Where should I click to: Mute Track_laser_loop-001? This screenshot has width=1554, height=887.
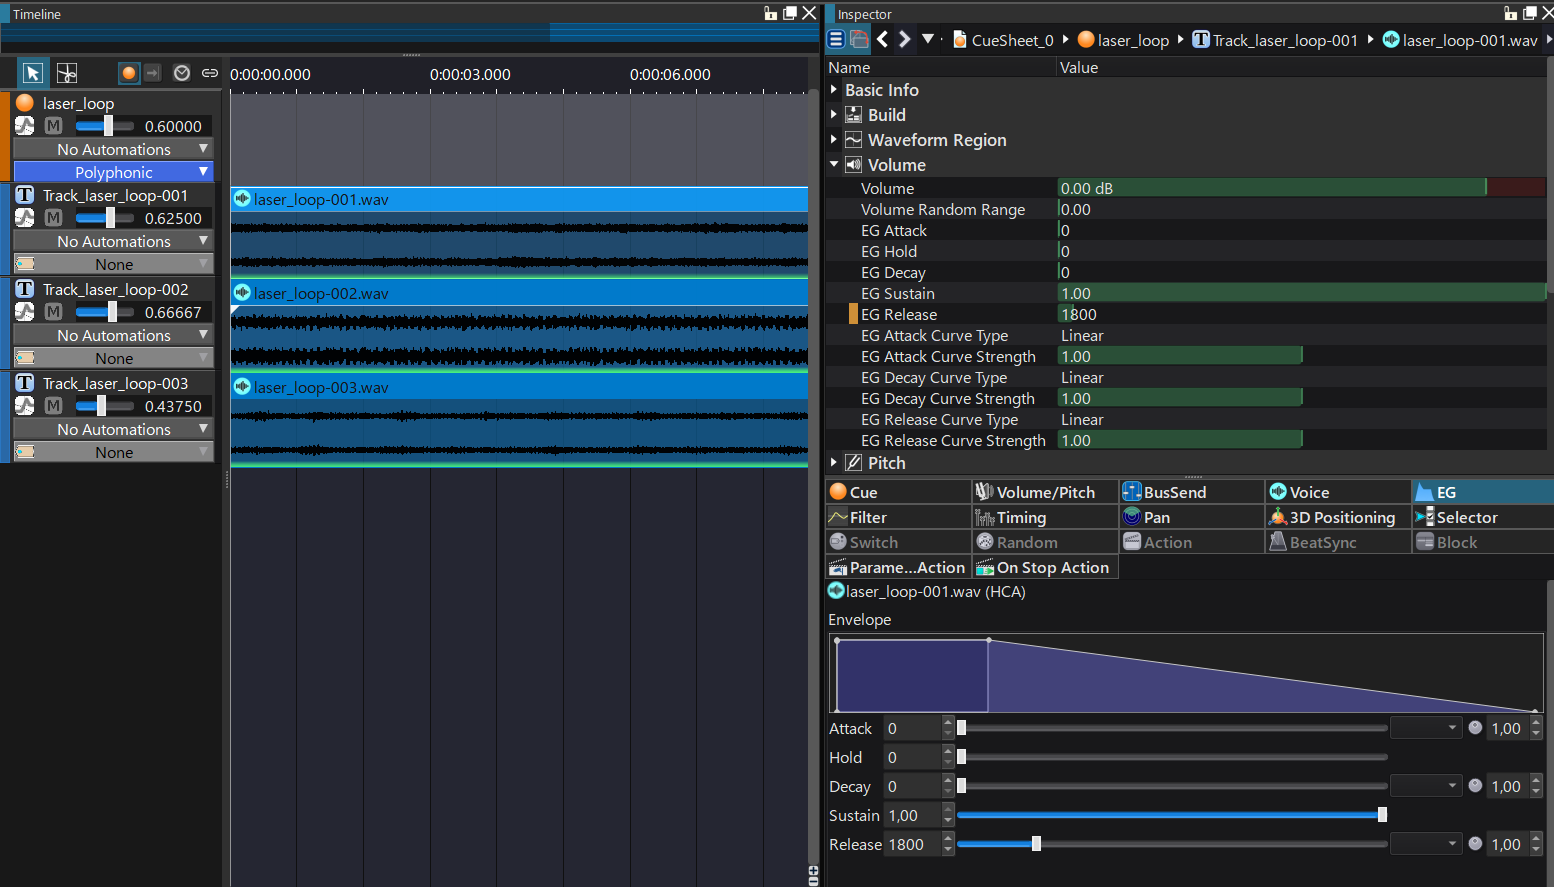[54, 218]
